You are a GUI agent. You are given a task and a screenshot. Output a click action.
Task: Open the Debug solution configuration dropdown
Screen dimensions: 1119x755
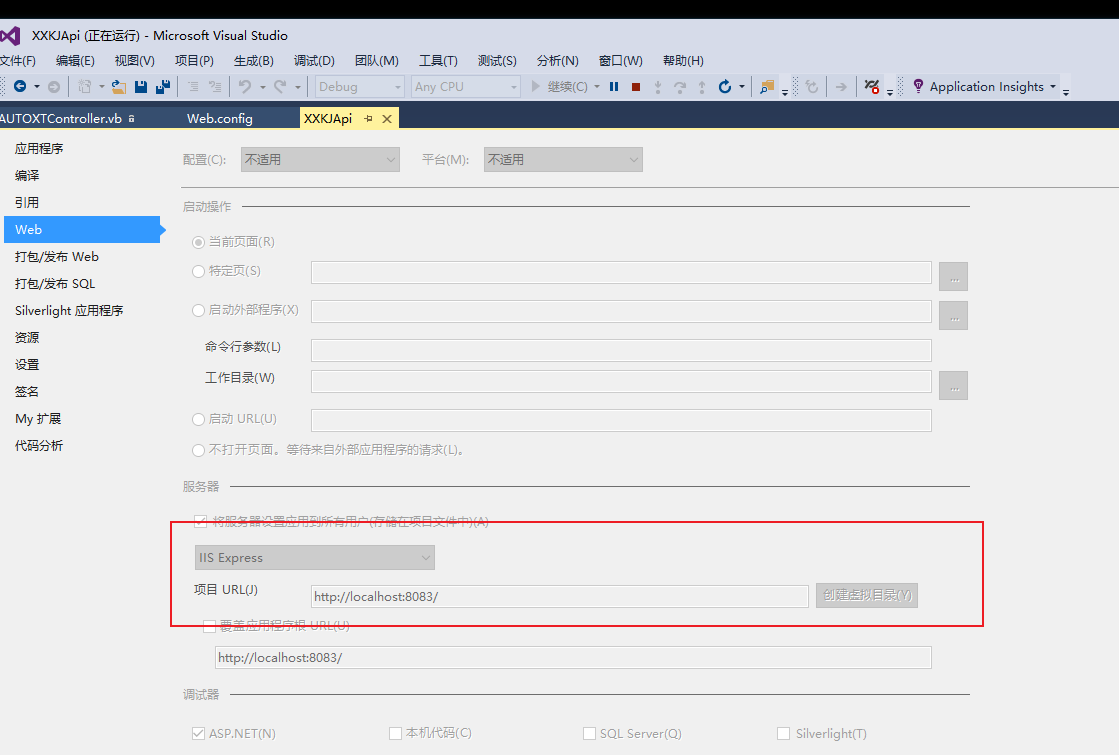[360, 86]
